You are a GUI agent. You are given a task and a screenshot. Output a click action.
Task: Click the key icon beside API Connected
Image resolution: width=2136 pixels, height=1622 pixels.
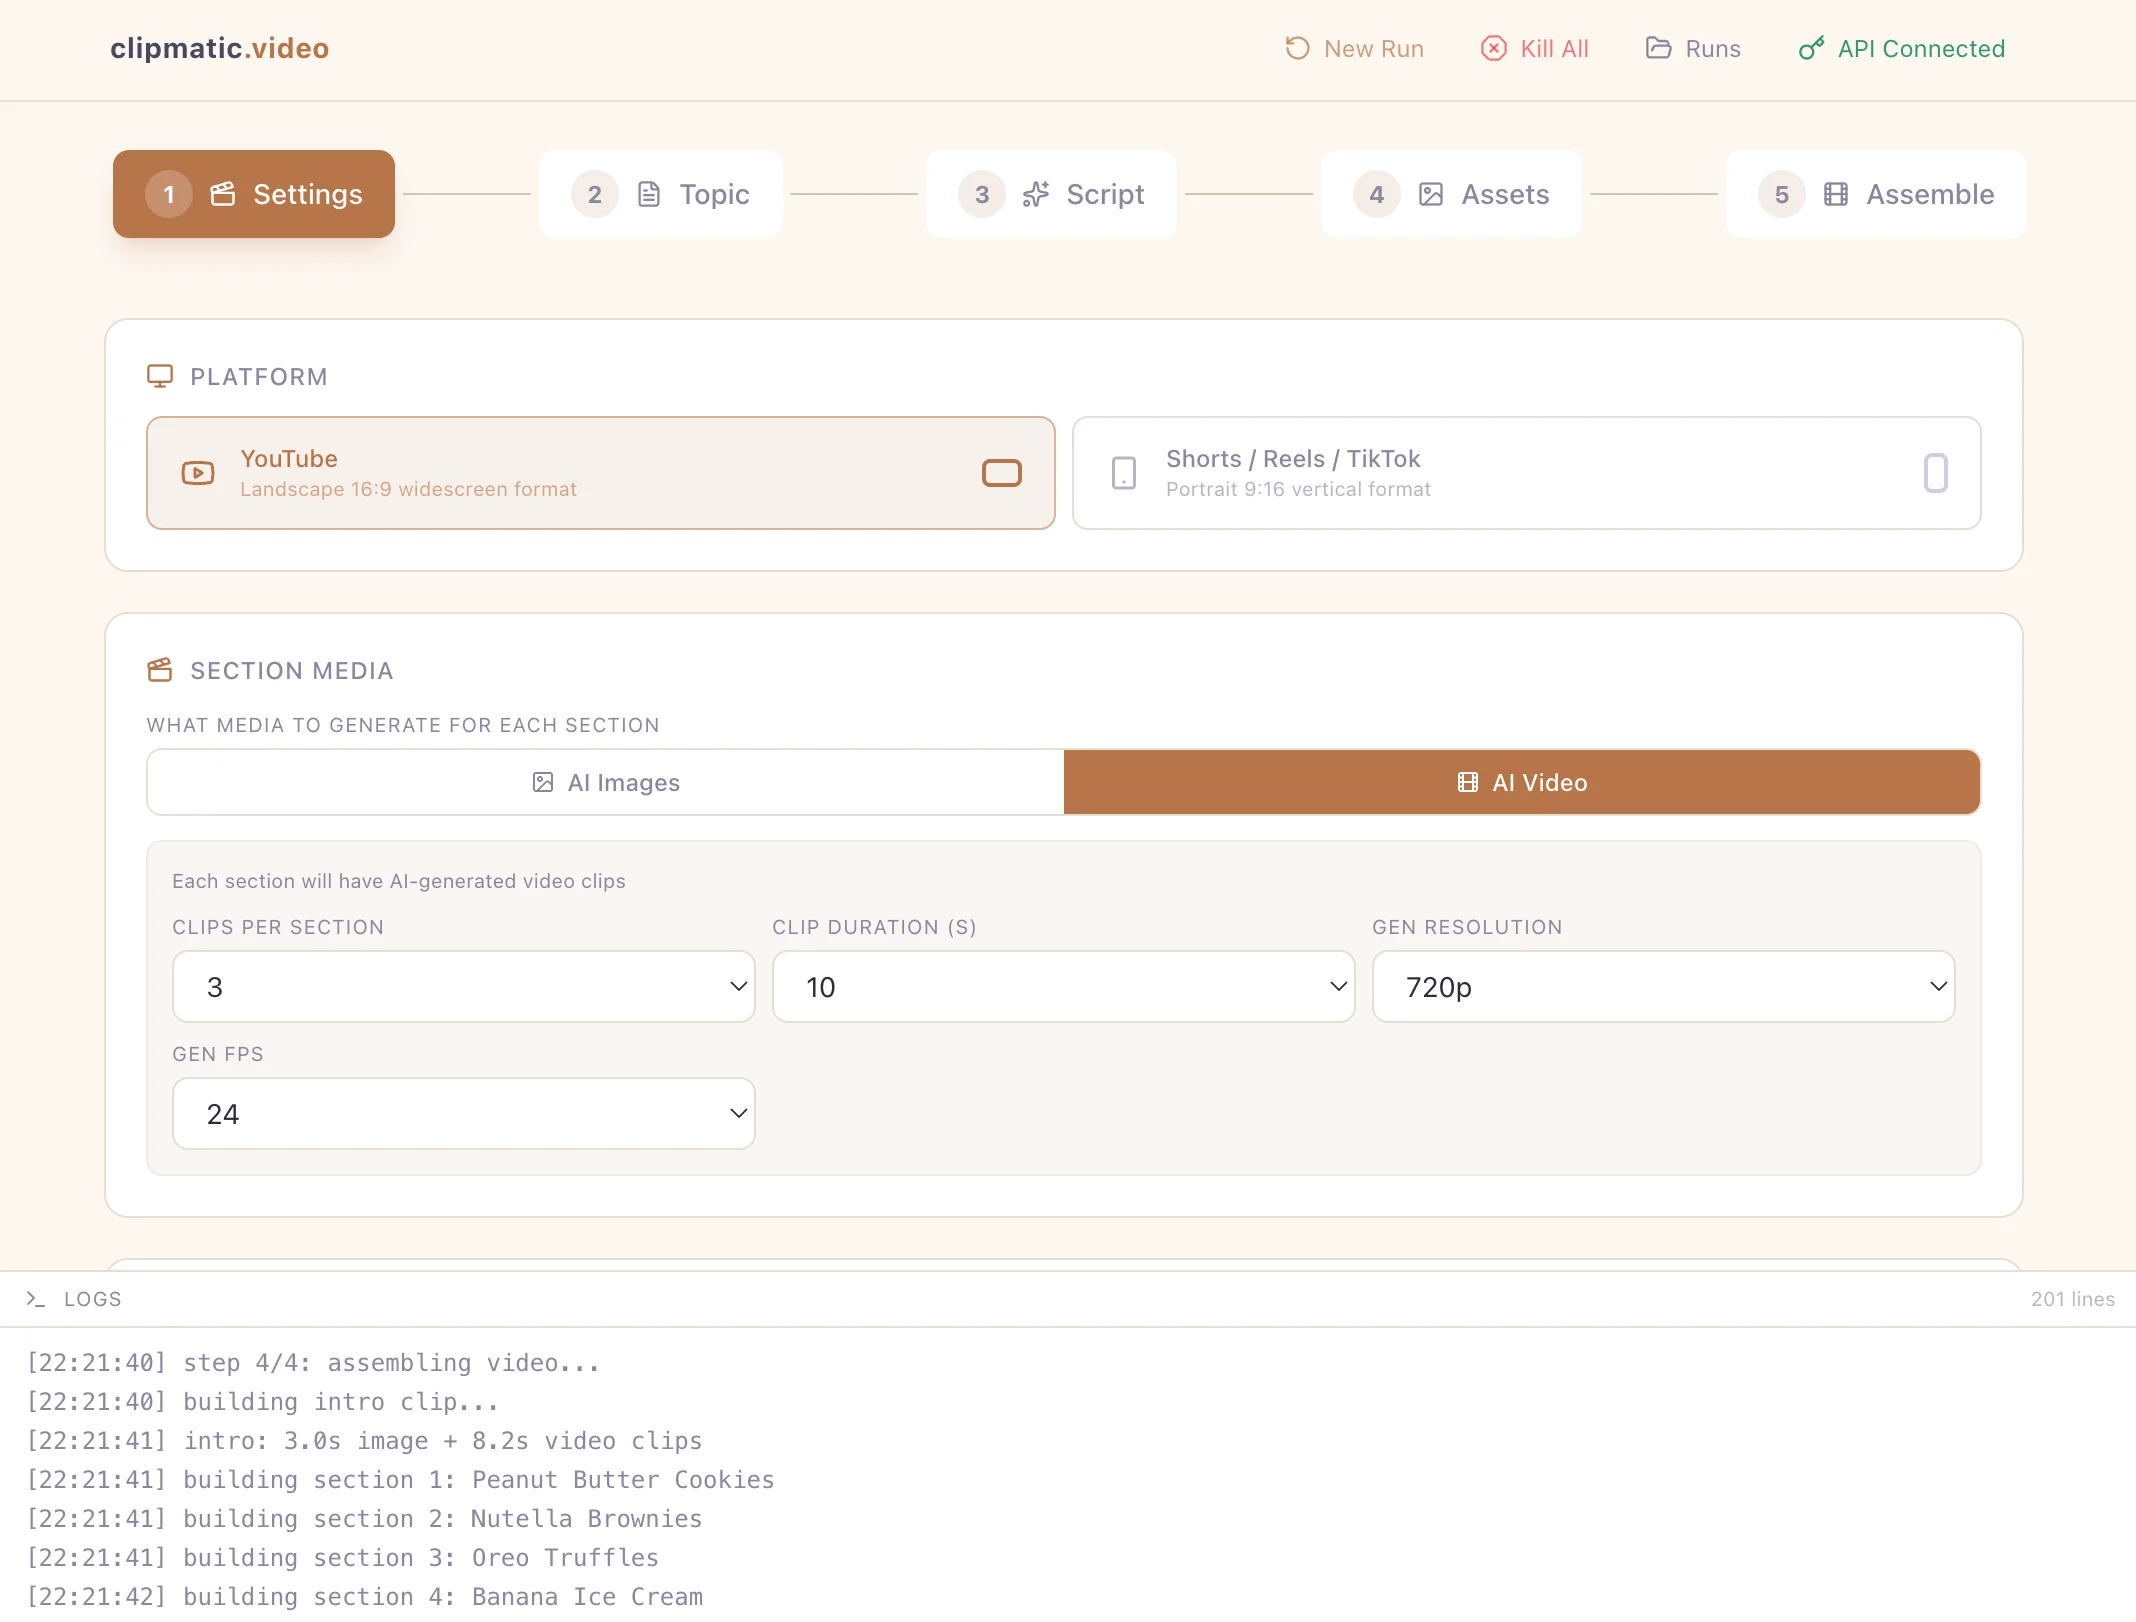pos(1810,48)
